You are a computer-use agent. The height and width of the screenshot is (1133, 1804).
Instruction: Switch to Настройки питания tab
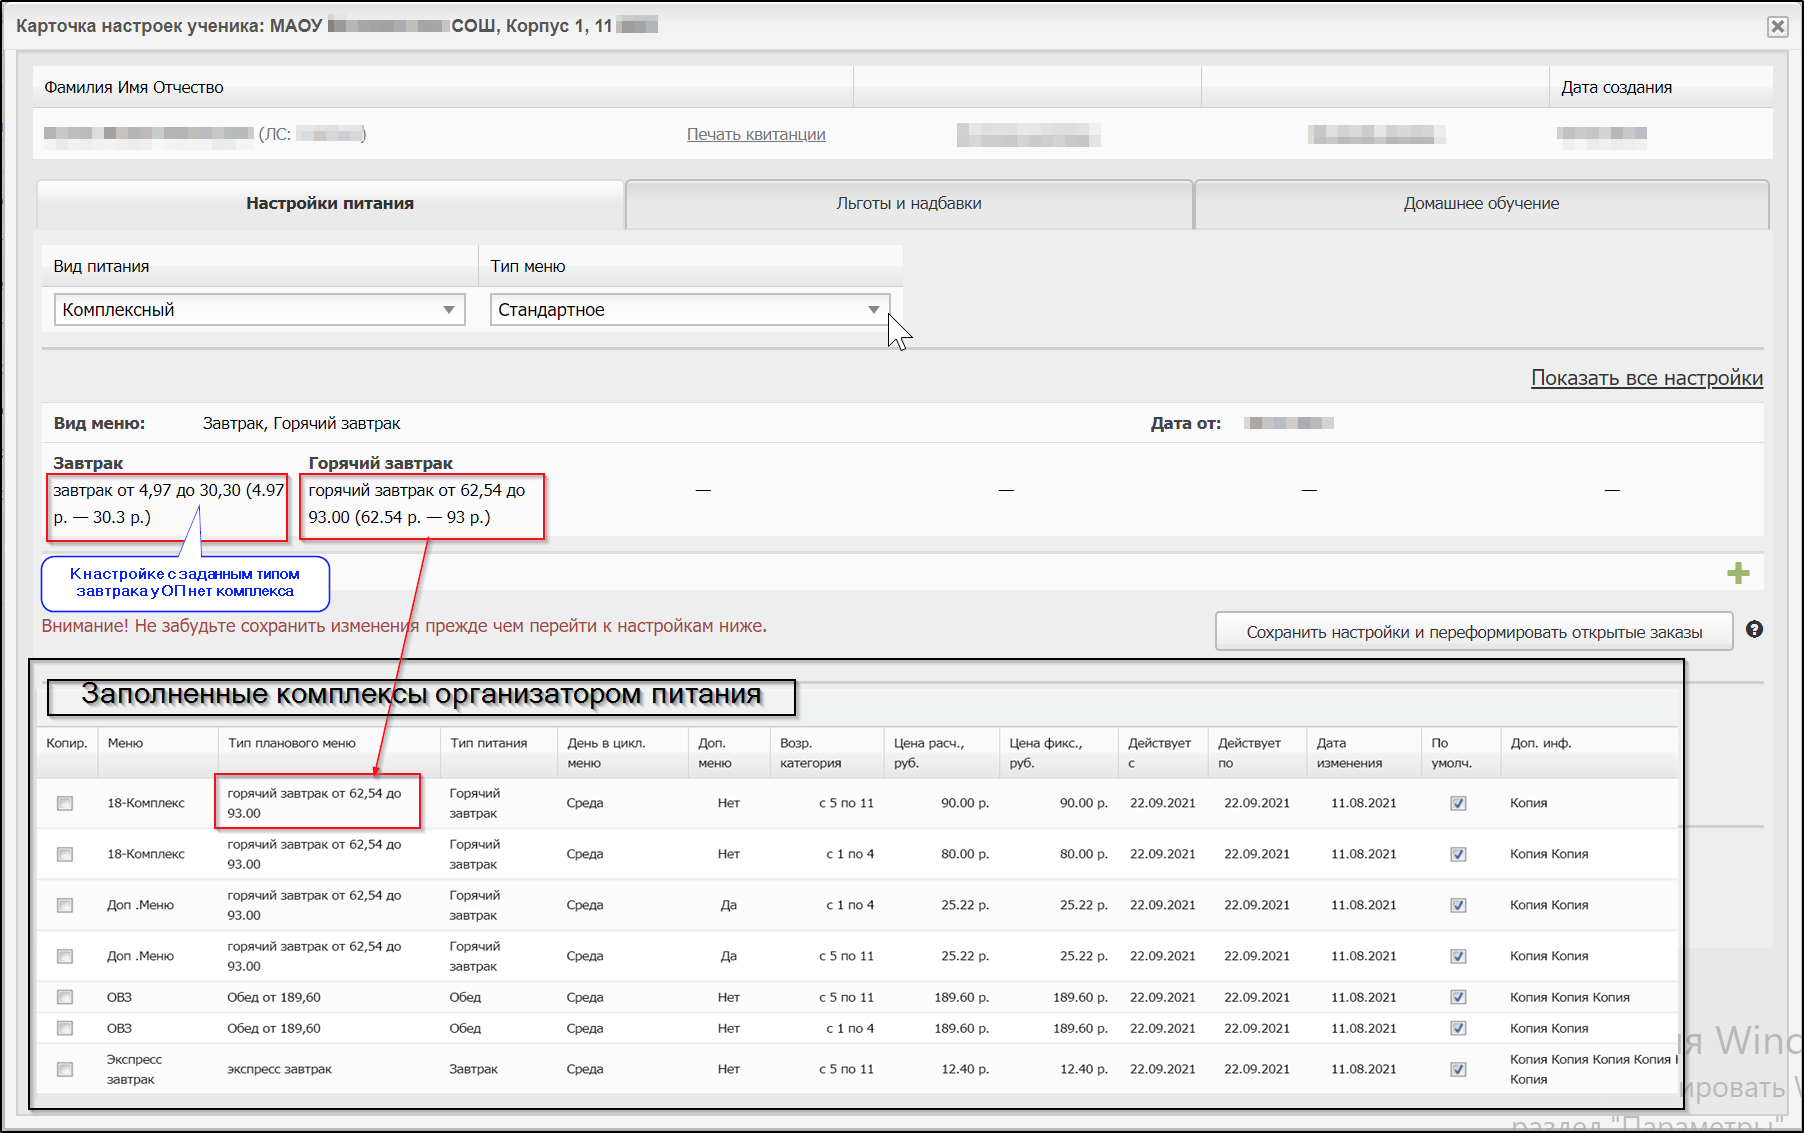[330, 204]
